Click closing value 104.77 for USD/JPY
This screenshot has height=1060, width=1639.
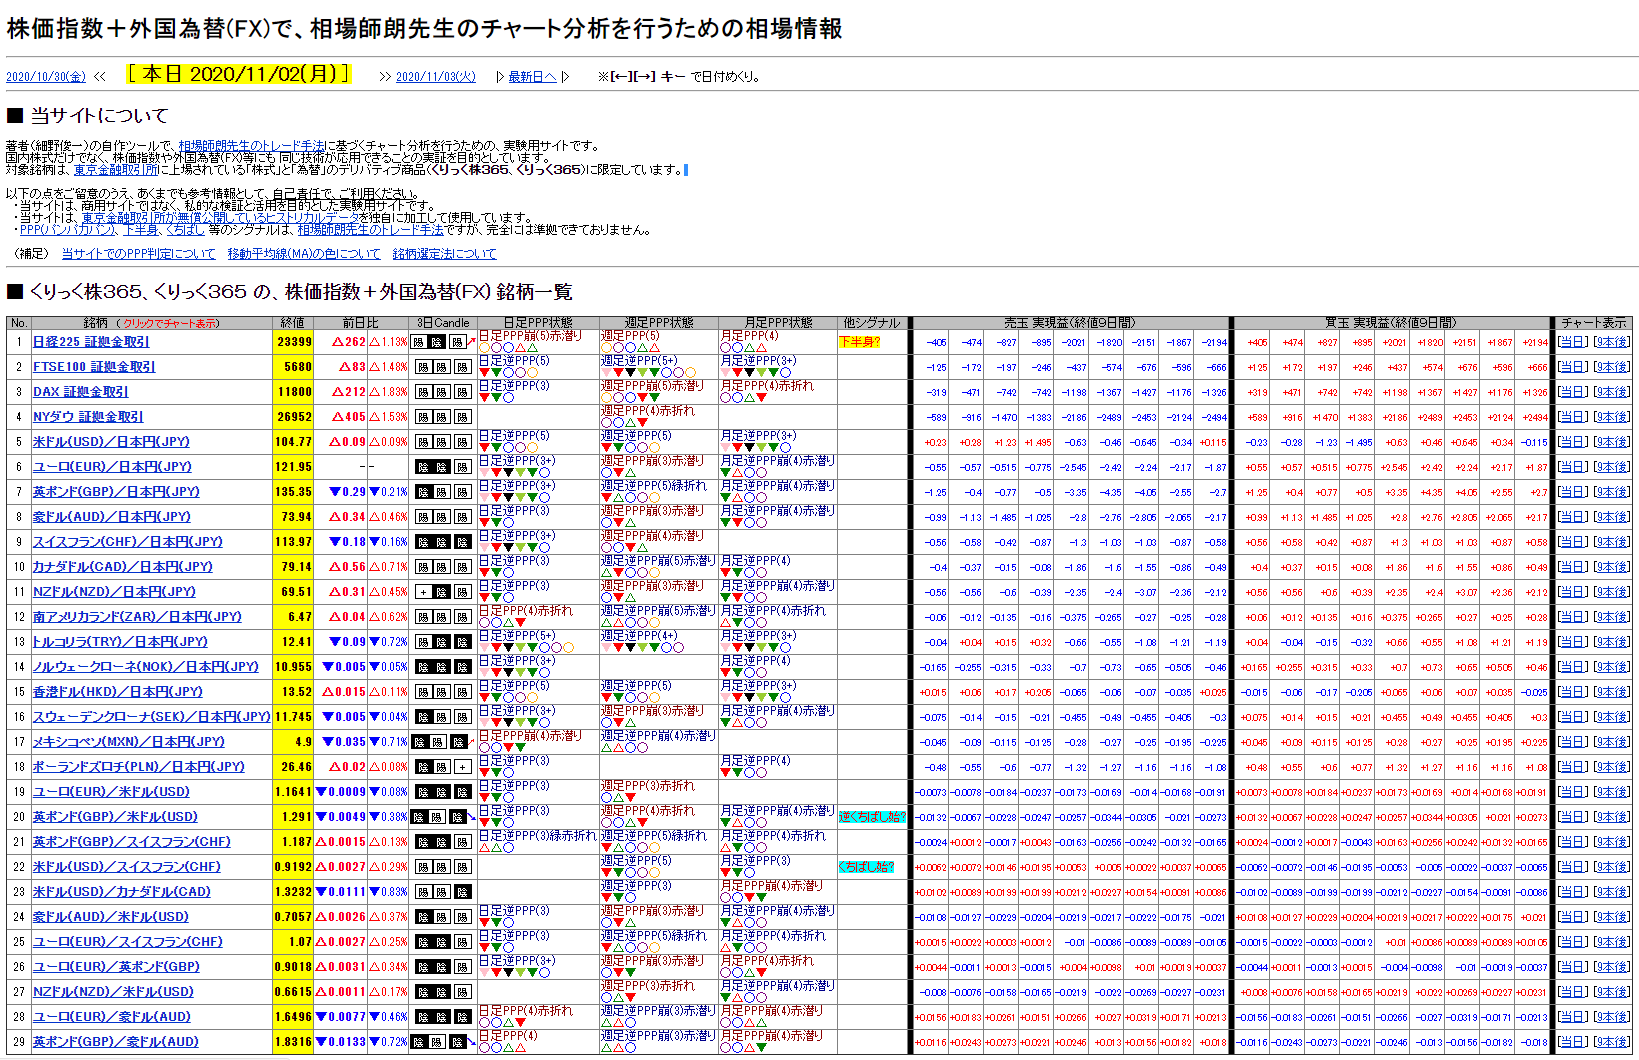[x=293, y=442]
